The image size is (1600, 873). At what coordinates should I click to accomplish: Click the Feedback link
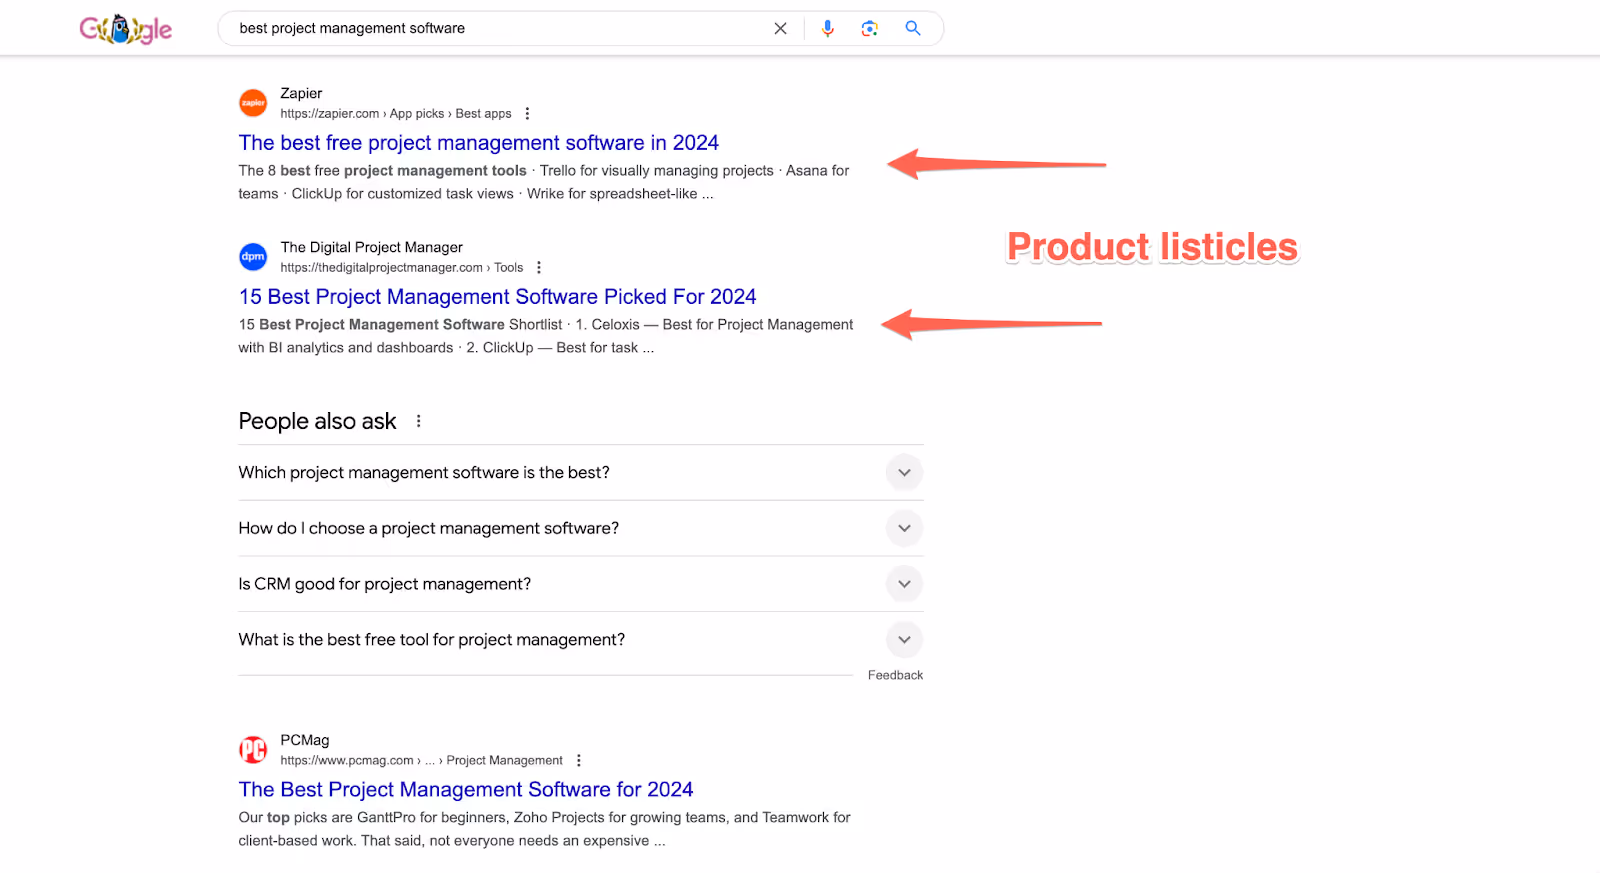click(895, 676)
